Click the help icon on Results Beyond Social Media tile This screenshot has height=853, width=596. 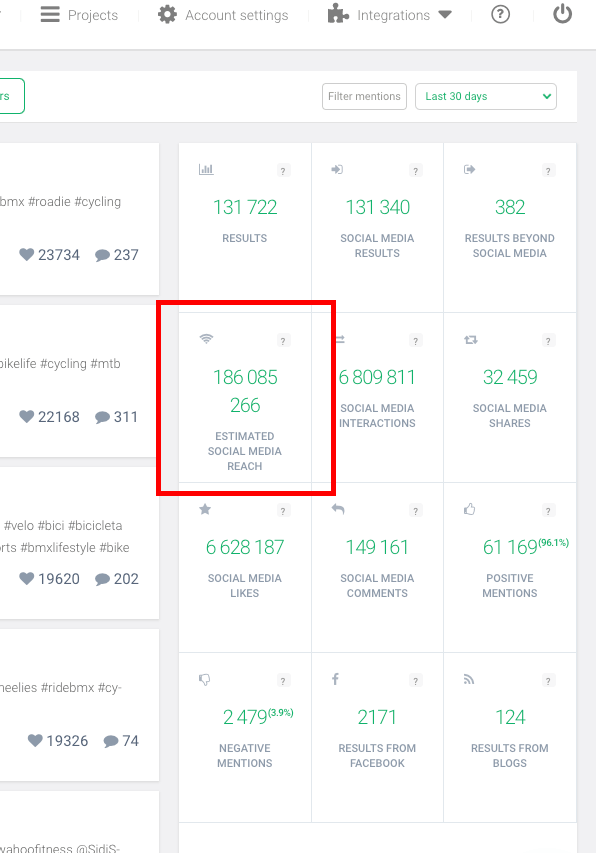pos(548,171)
